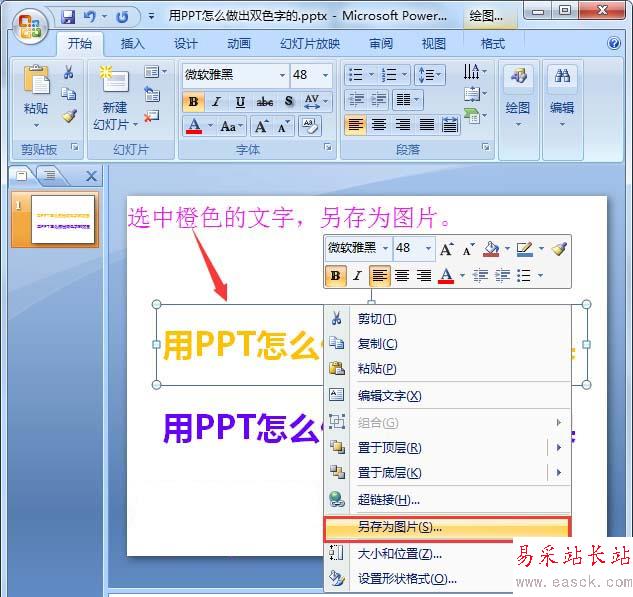
Task: Insert a new slide via 新建幻灯片 icon
Action: pos(115,80)
